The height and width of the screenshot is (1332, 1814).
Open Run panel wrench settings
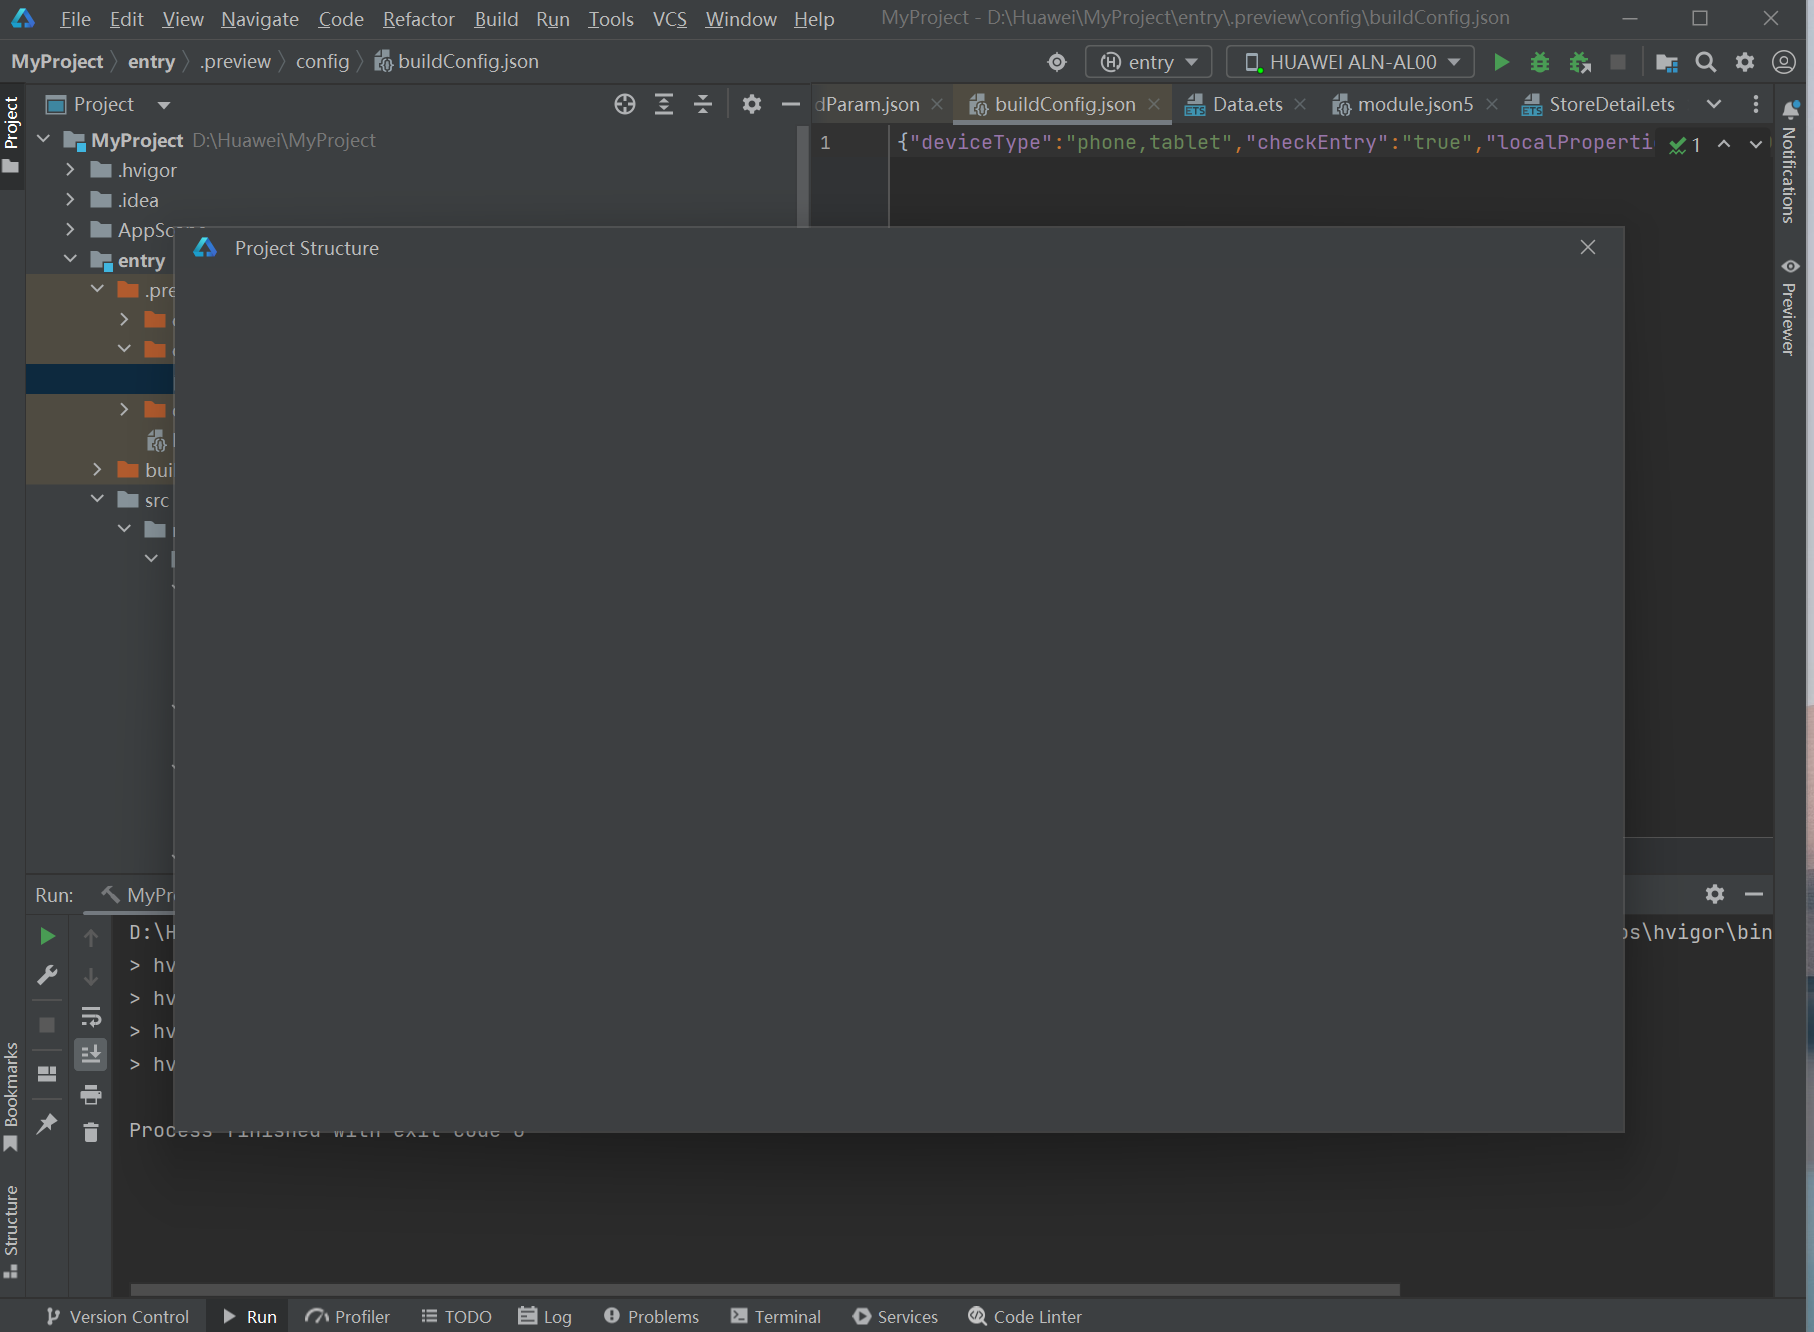pos(47,975)
